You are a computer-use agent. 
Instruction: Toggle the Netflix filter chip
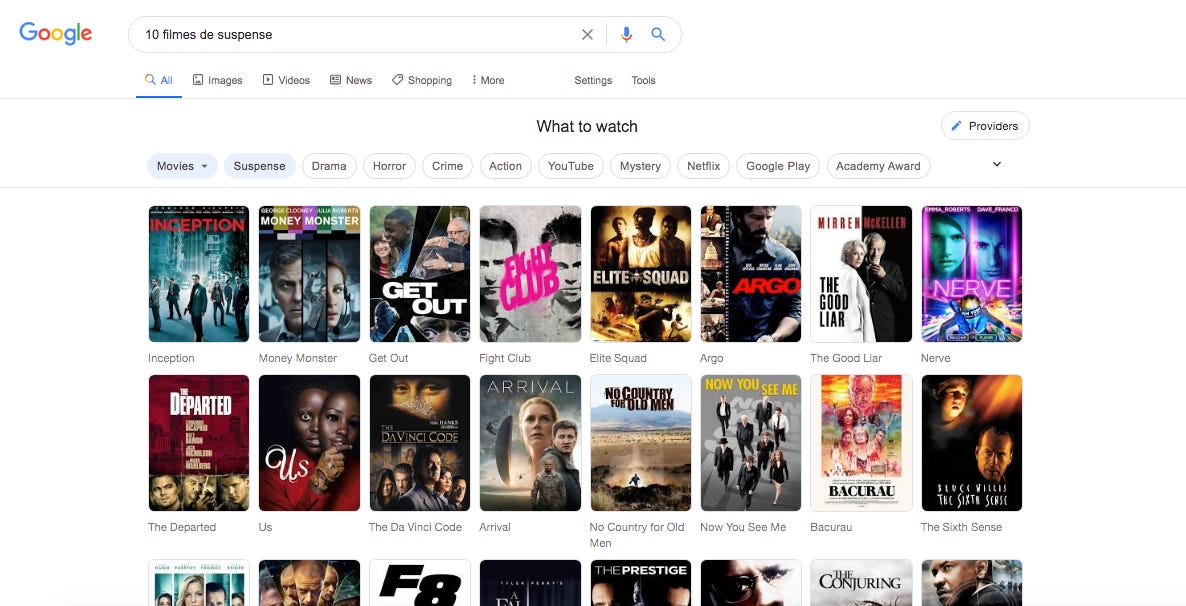click(703, 166)
